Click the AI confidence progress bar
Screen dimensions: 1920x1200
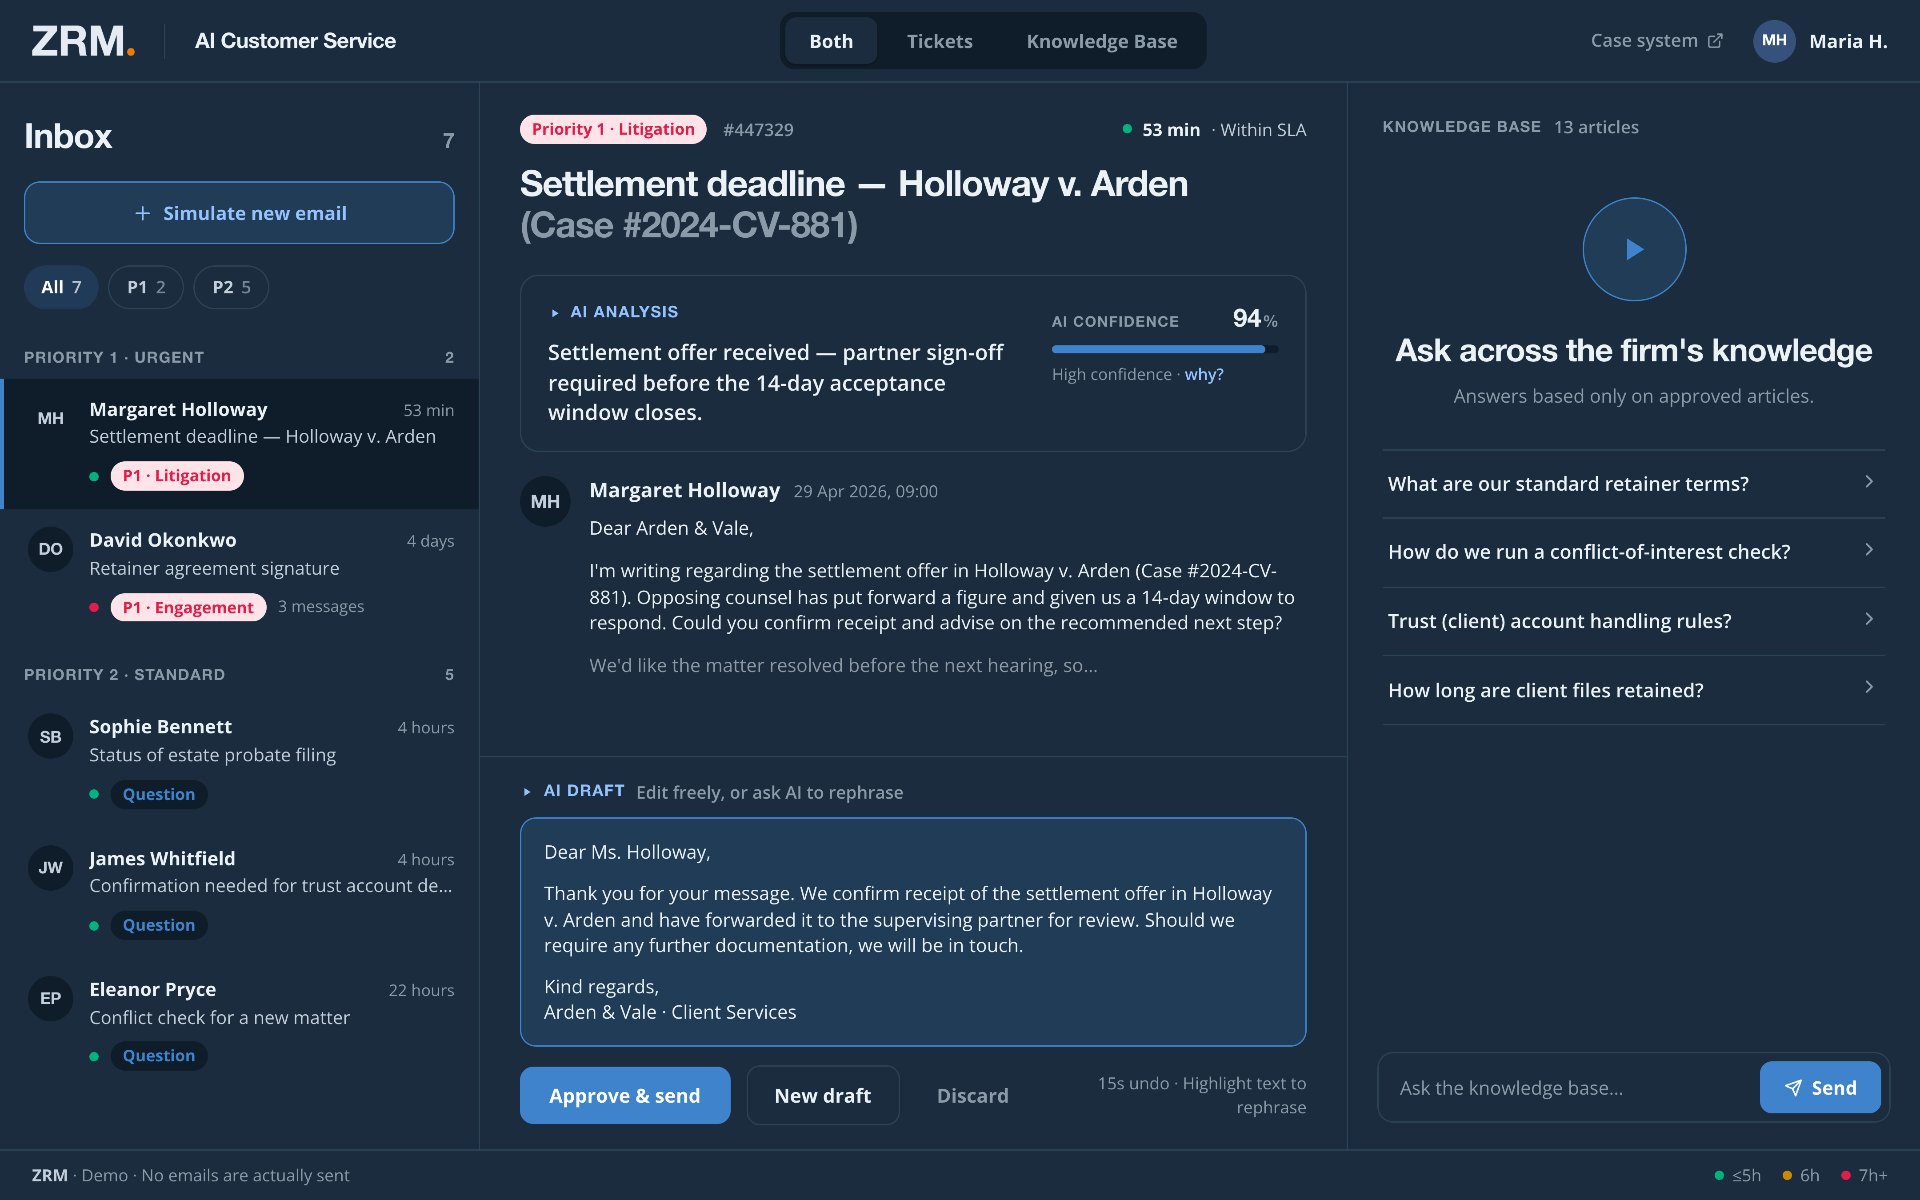click(1165, 349)
